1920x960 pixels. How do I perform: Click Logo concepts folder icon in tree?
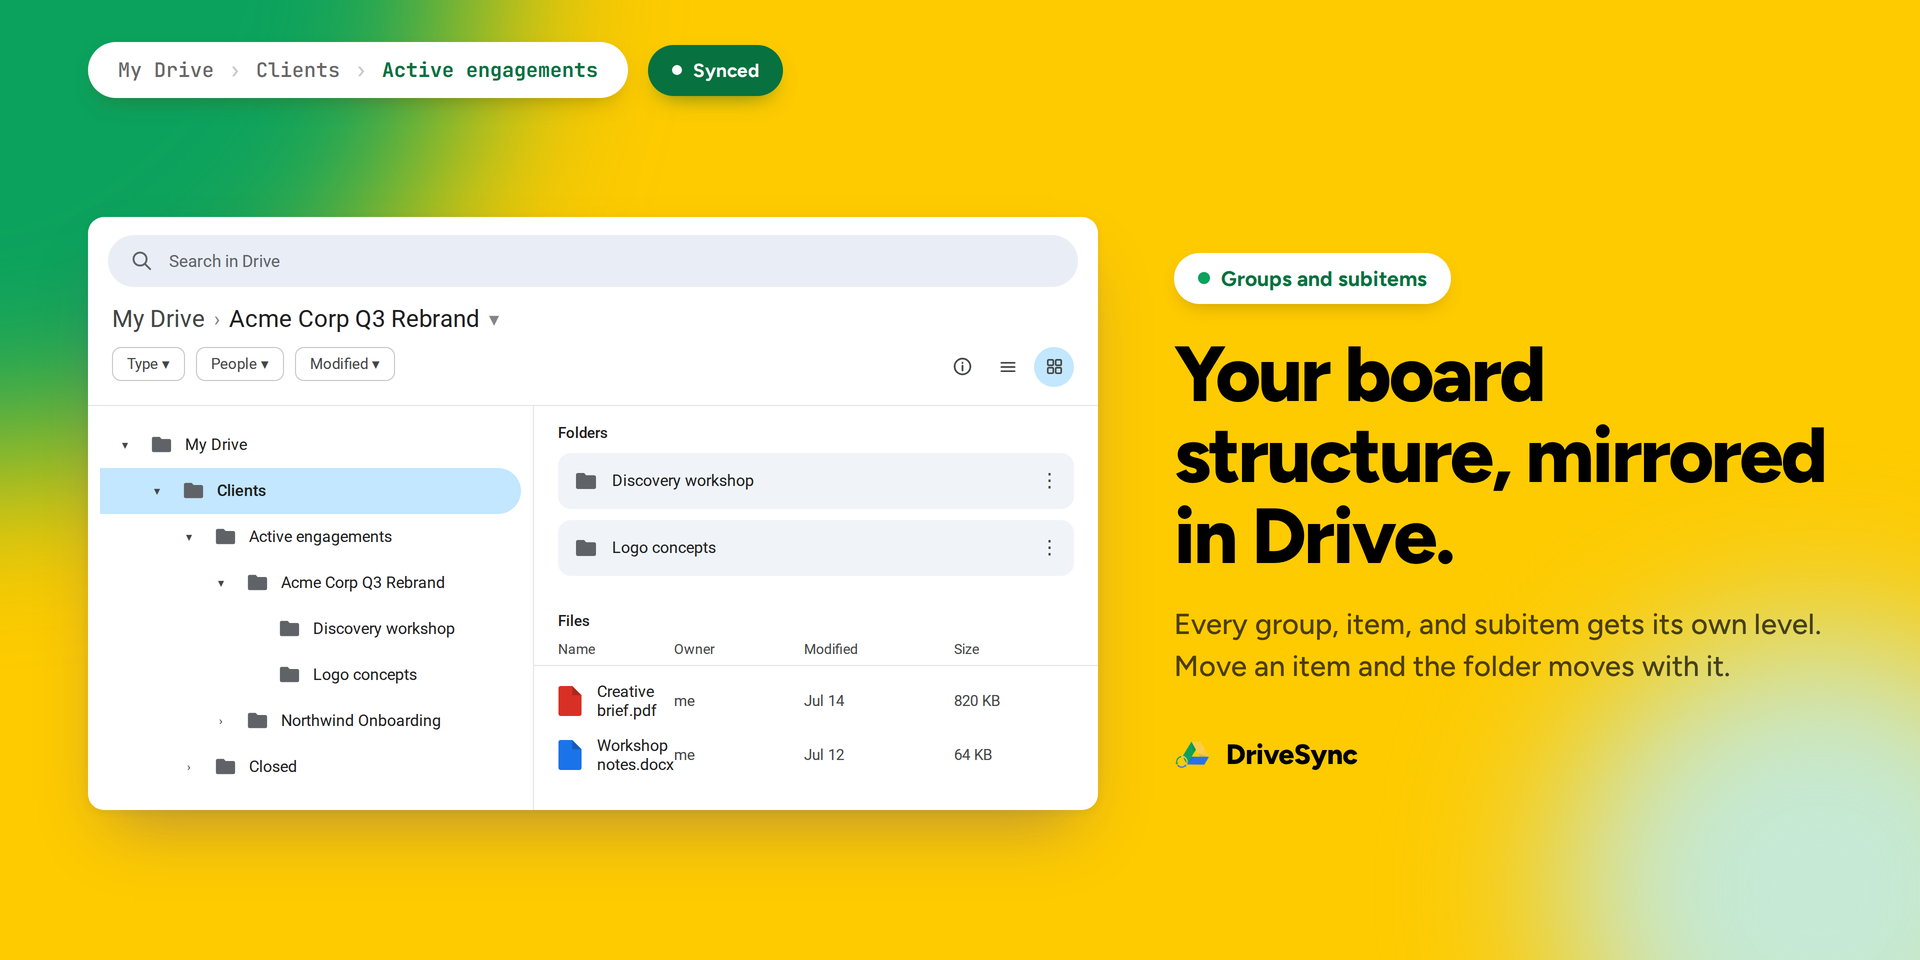[x=289, y=674]
